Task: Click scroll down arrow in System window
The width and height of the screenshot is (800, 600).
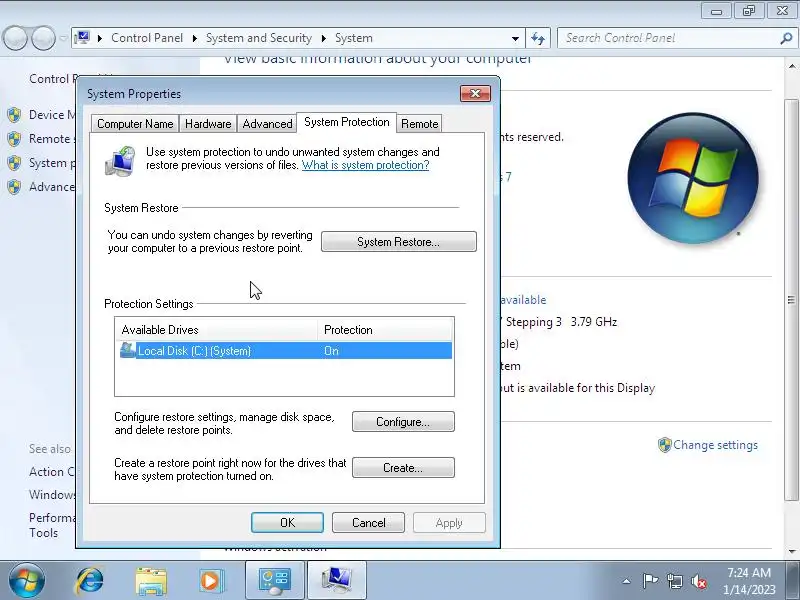Action: click(x=791, y=552)
